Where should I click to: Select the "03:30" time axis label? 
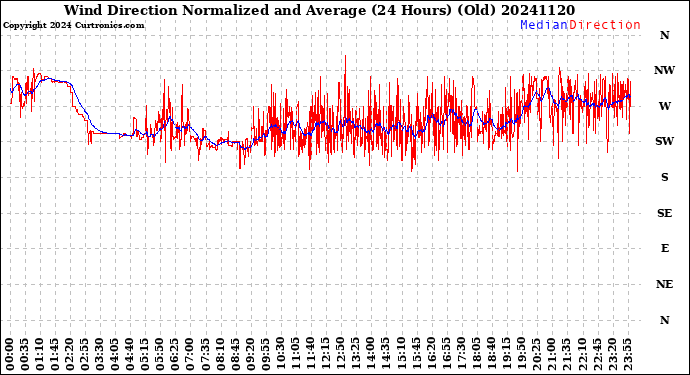point(100,354)
